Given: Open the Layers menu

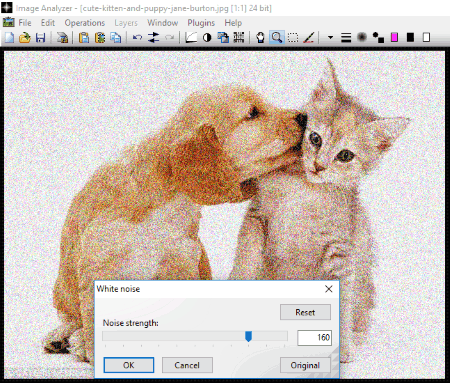Looking at the screenshot, I should pyautogui.click(x=126, y=23).
